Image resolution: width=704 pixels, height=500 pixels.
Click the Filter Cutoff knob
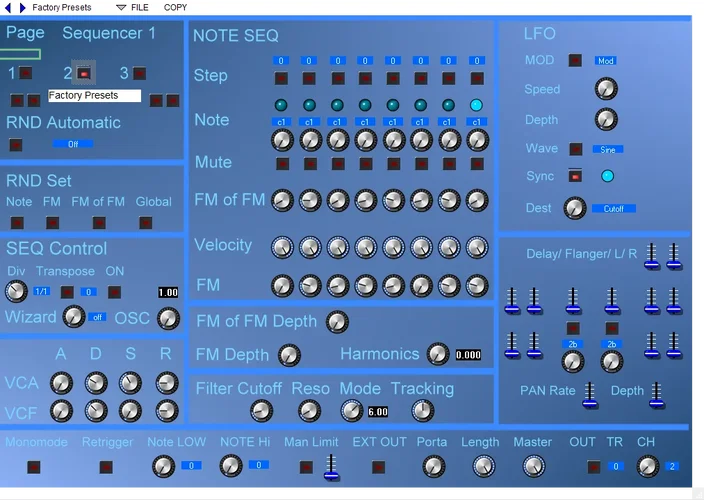[261, 410]
